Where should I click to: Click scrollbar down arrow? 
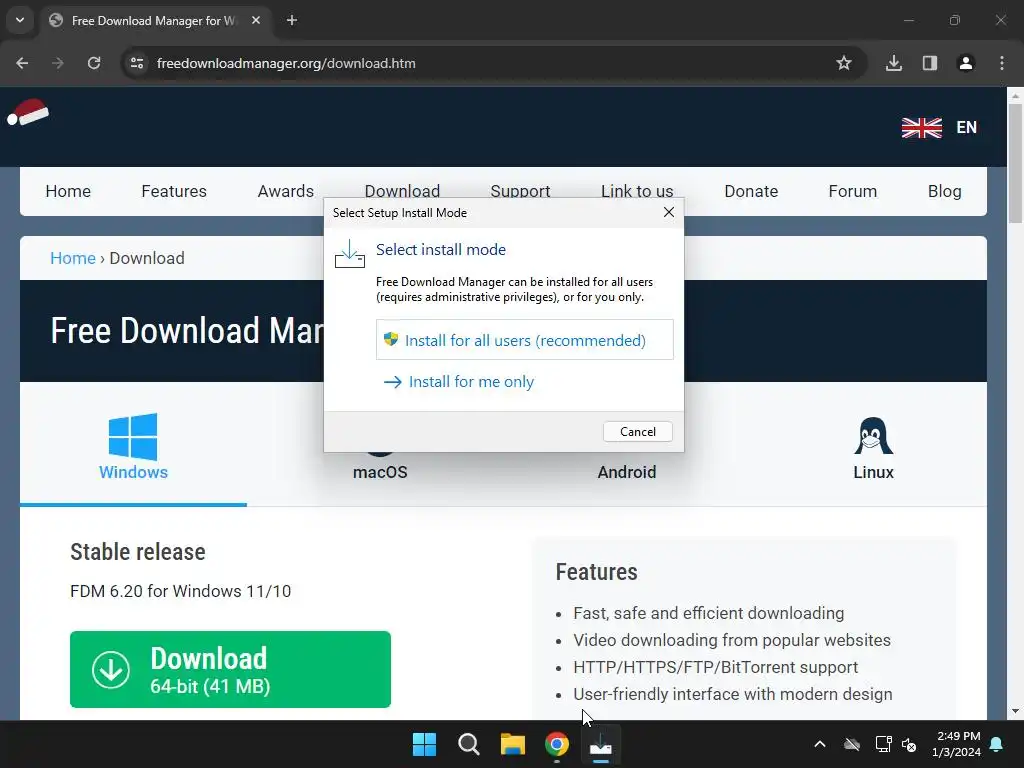(1015, 711)
